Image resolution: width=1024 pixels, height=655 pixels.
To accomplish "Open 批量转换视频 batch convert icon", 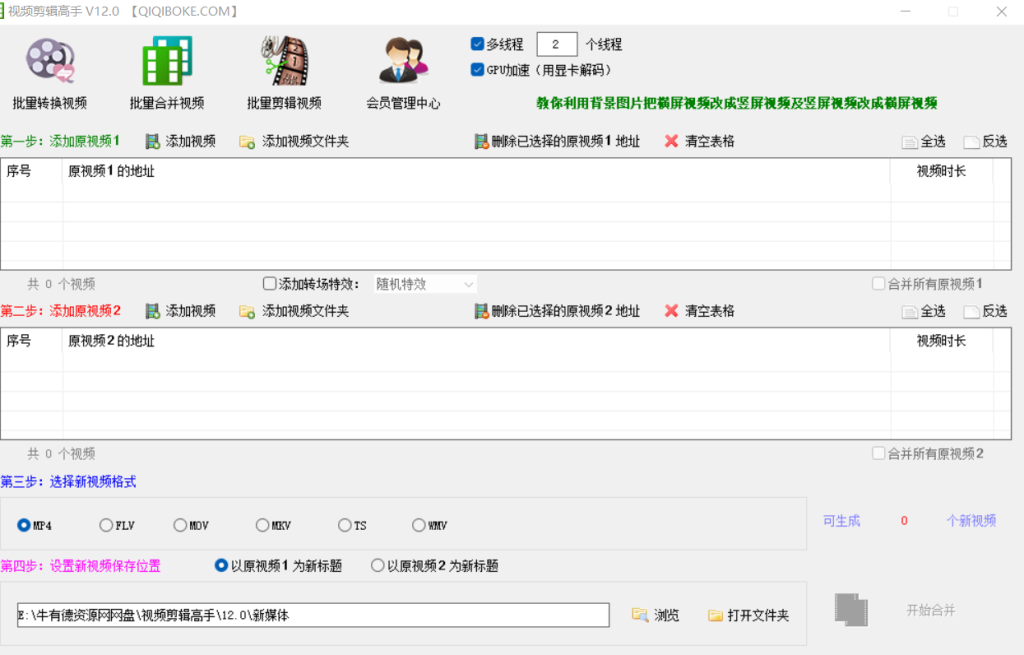I will (50, 62).
